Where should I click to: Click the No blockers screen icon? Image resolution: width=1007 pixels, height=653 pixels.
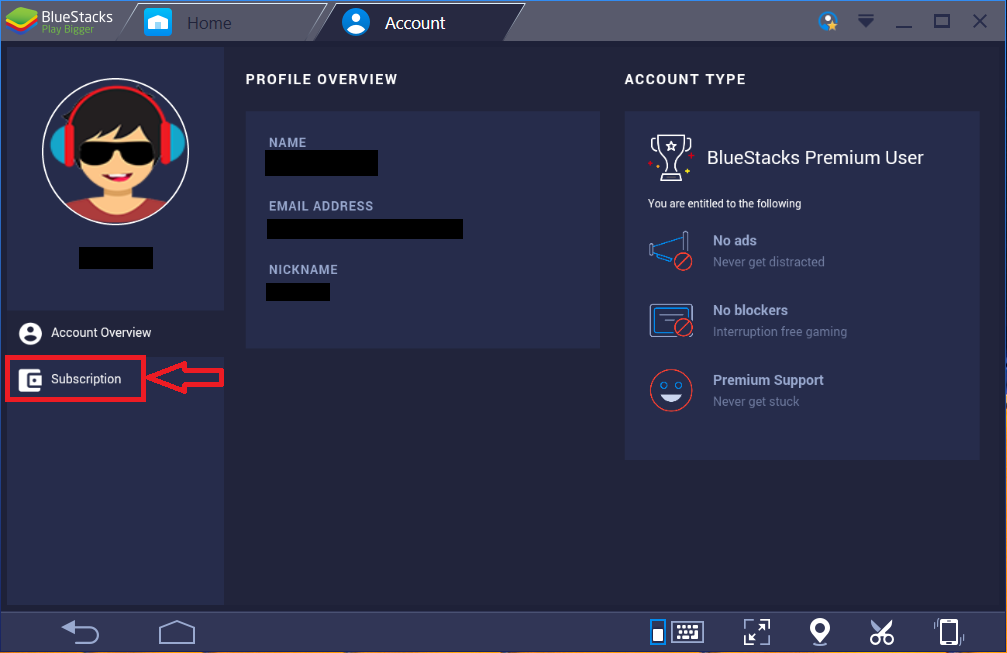click(x=671, y=320)
